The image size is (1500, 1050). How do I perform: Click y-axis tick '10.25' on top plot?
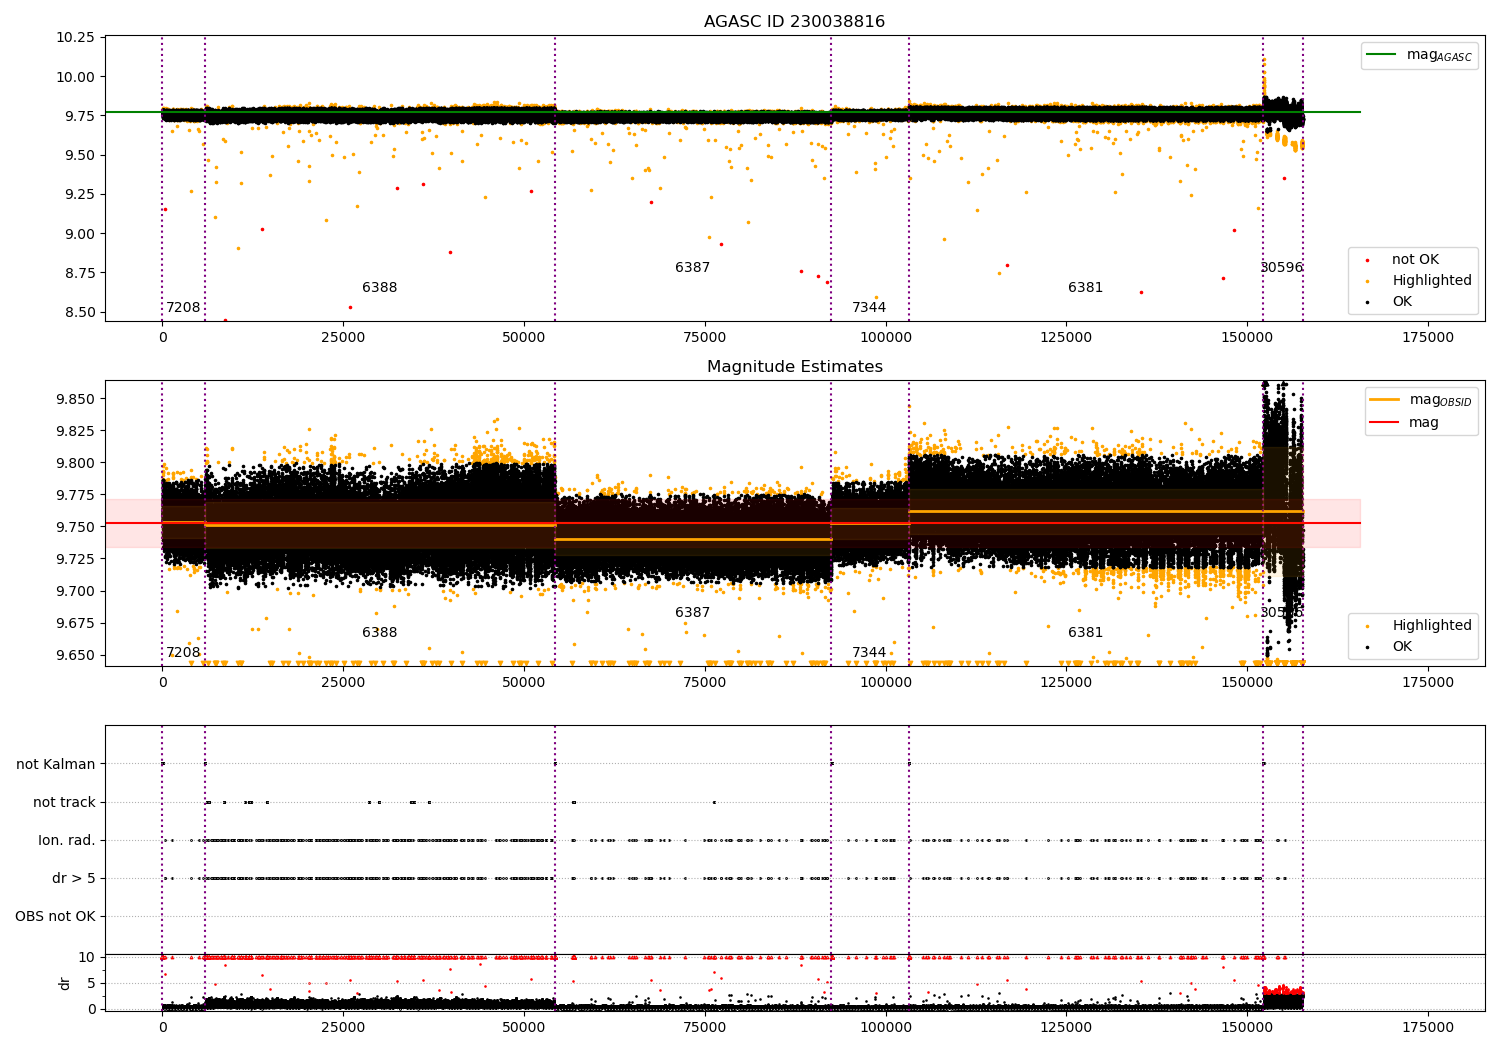coord(75,38)
